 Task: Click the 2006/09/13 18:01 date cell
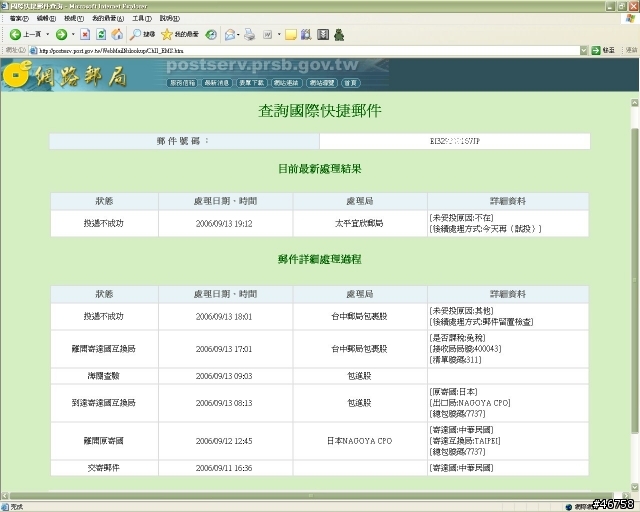point(224,316)
